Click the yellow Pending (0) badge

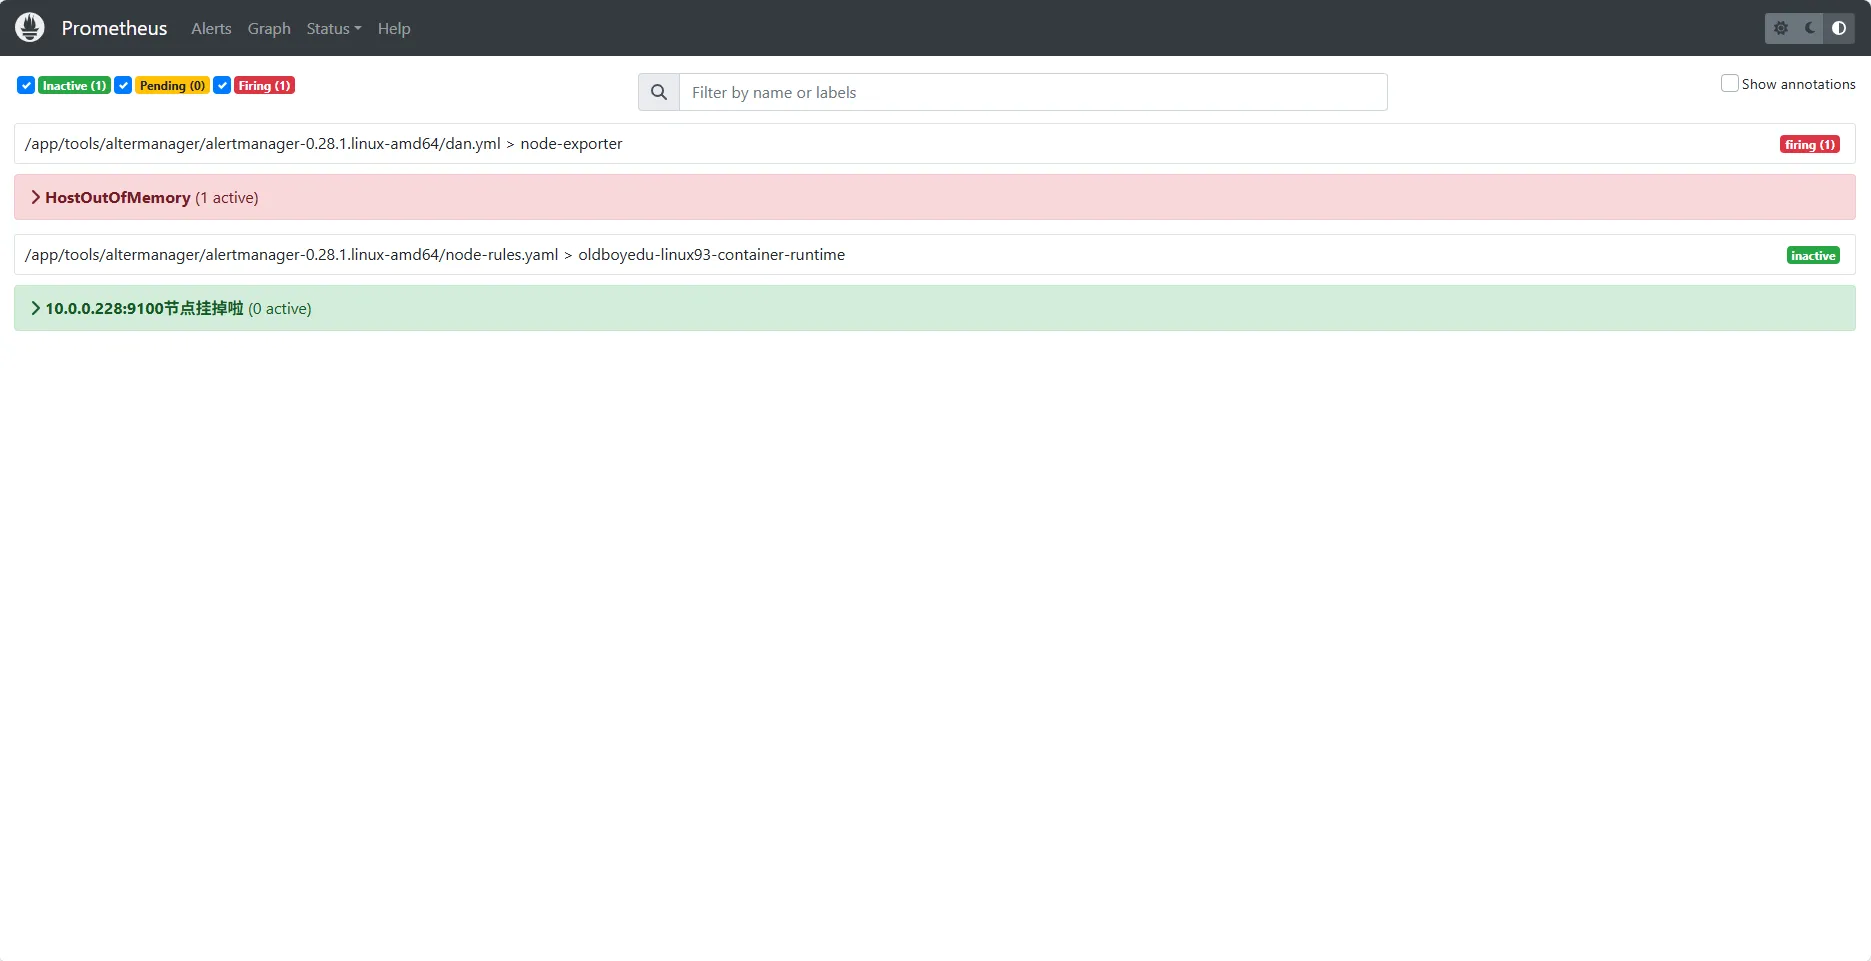(171, 85)
